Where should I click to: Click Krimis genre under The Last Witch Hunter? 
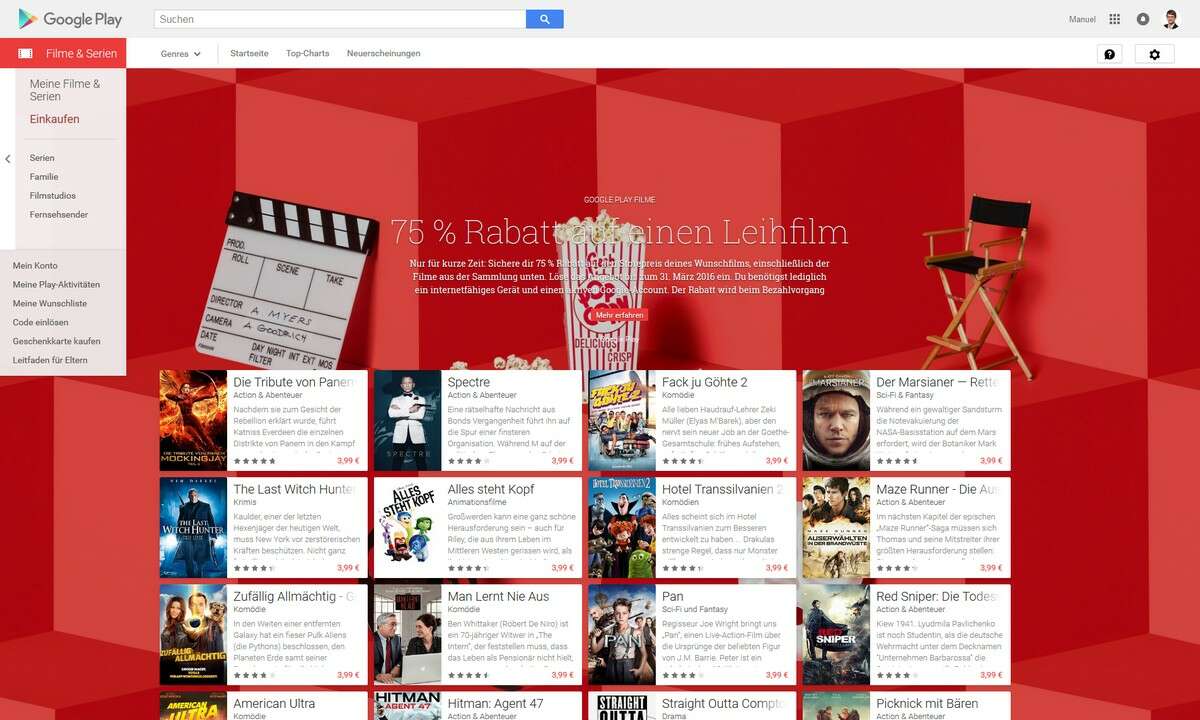click(x=244, y=502)
